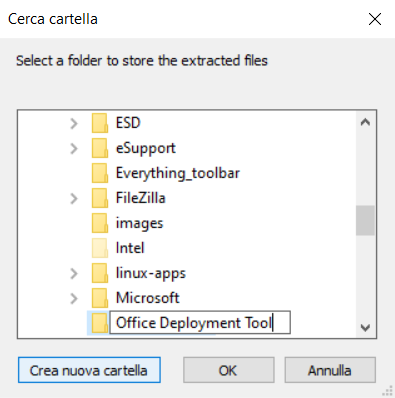Expand the linux-apps folder node
The image size is (395, 398).
click(x=74, y=274)
